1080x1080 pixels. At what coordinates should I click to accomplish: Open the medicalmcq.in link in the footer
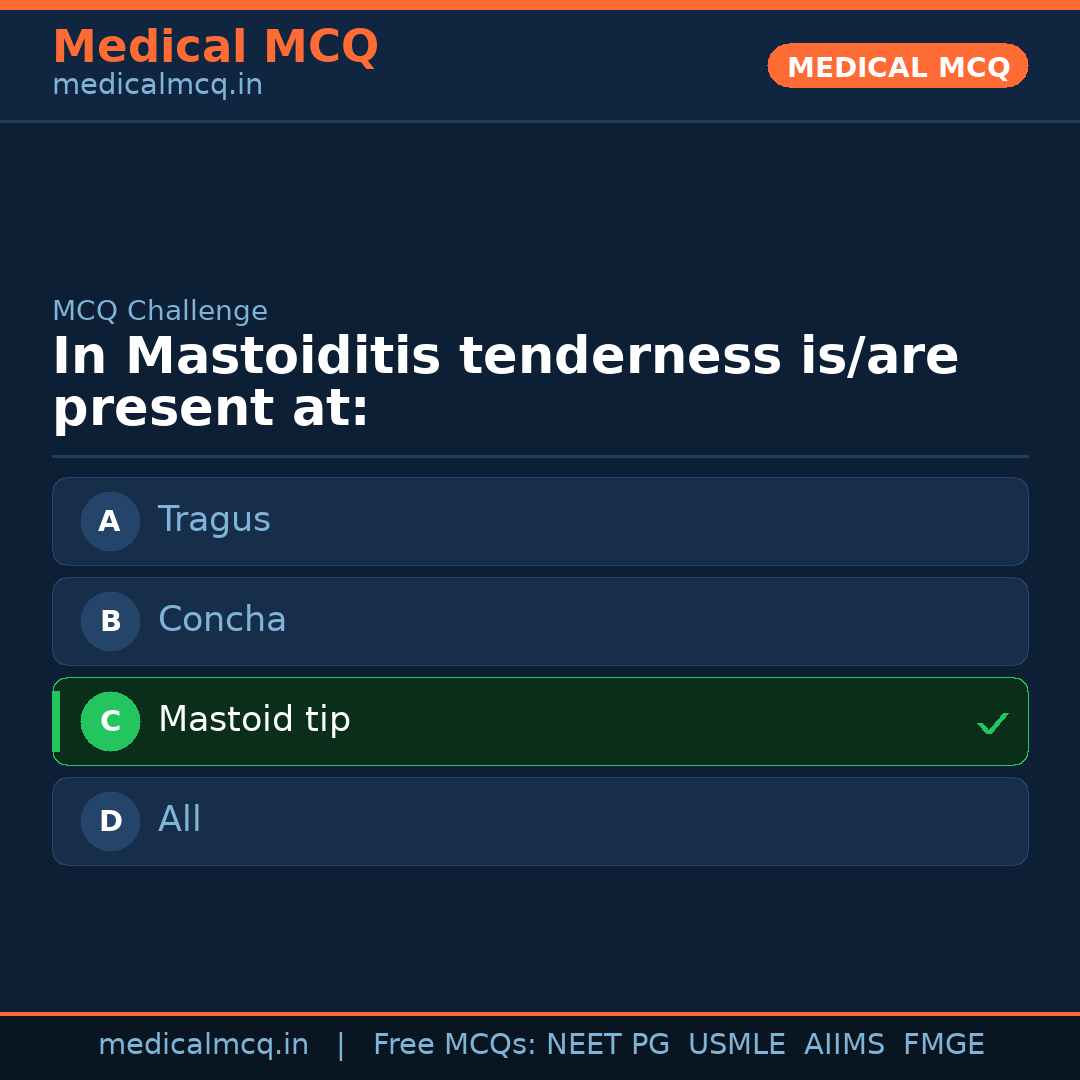click(x=203, y=1045)
